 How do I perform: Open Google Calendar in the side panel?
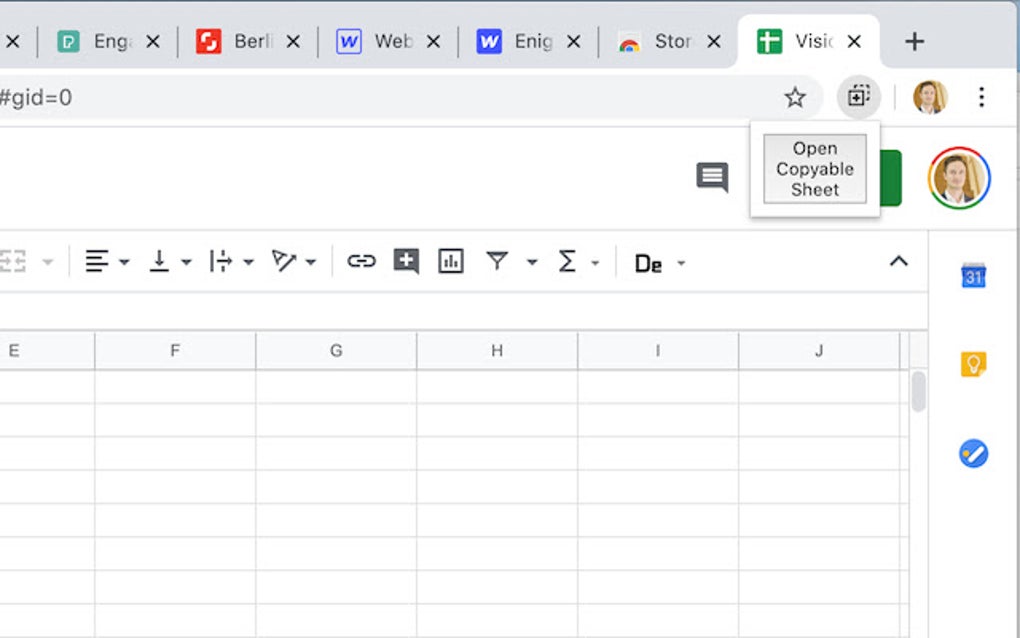point(973,275)
